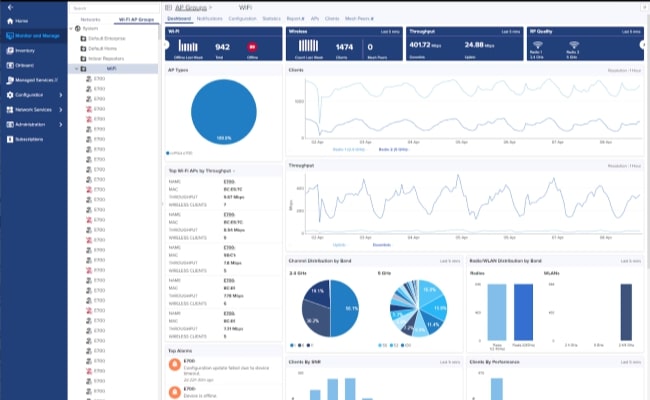Viewport: 650px width, 400px height.
Task: Expand the Administration submenu arrow
Action: (61, 124)
